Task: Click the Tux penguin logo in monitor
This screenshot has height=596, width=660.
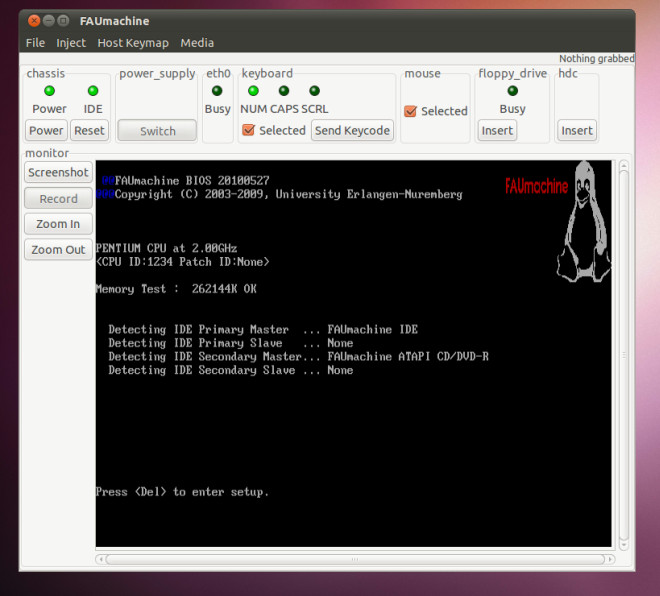Action: click(x=584, y=222)
